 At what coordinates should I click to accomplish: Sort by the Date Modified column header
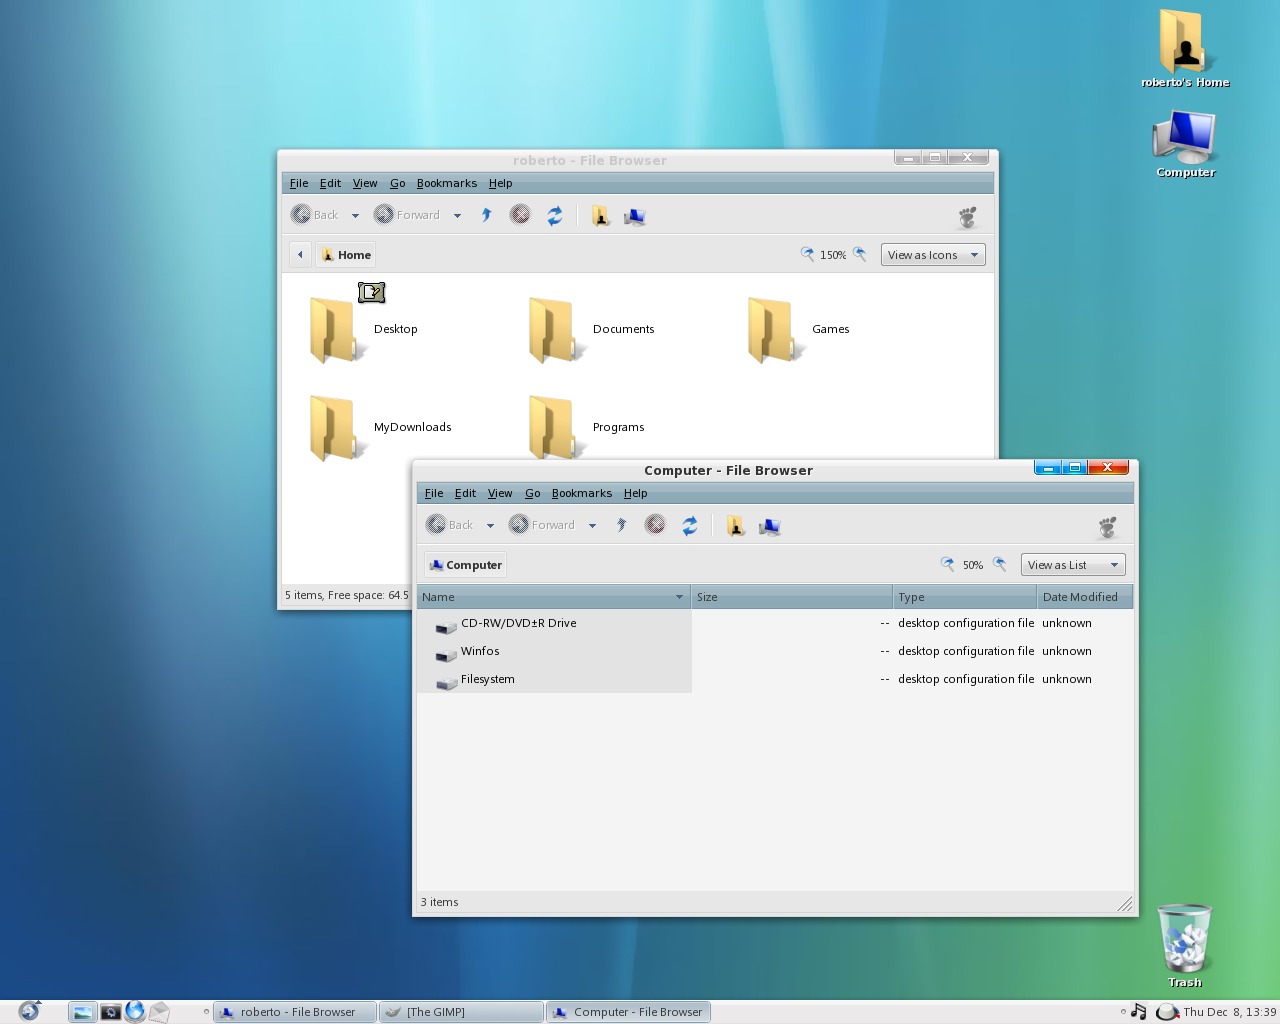coord(1085,597)
